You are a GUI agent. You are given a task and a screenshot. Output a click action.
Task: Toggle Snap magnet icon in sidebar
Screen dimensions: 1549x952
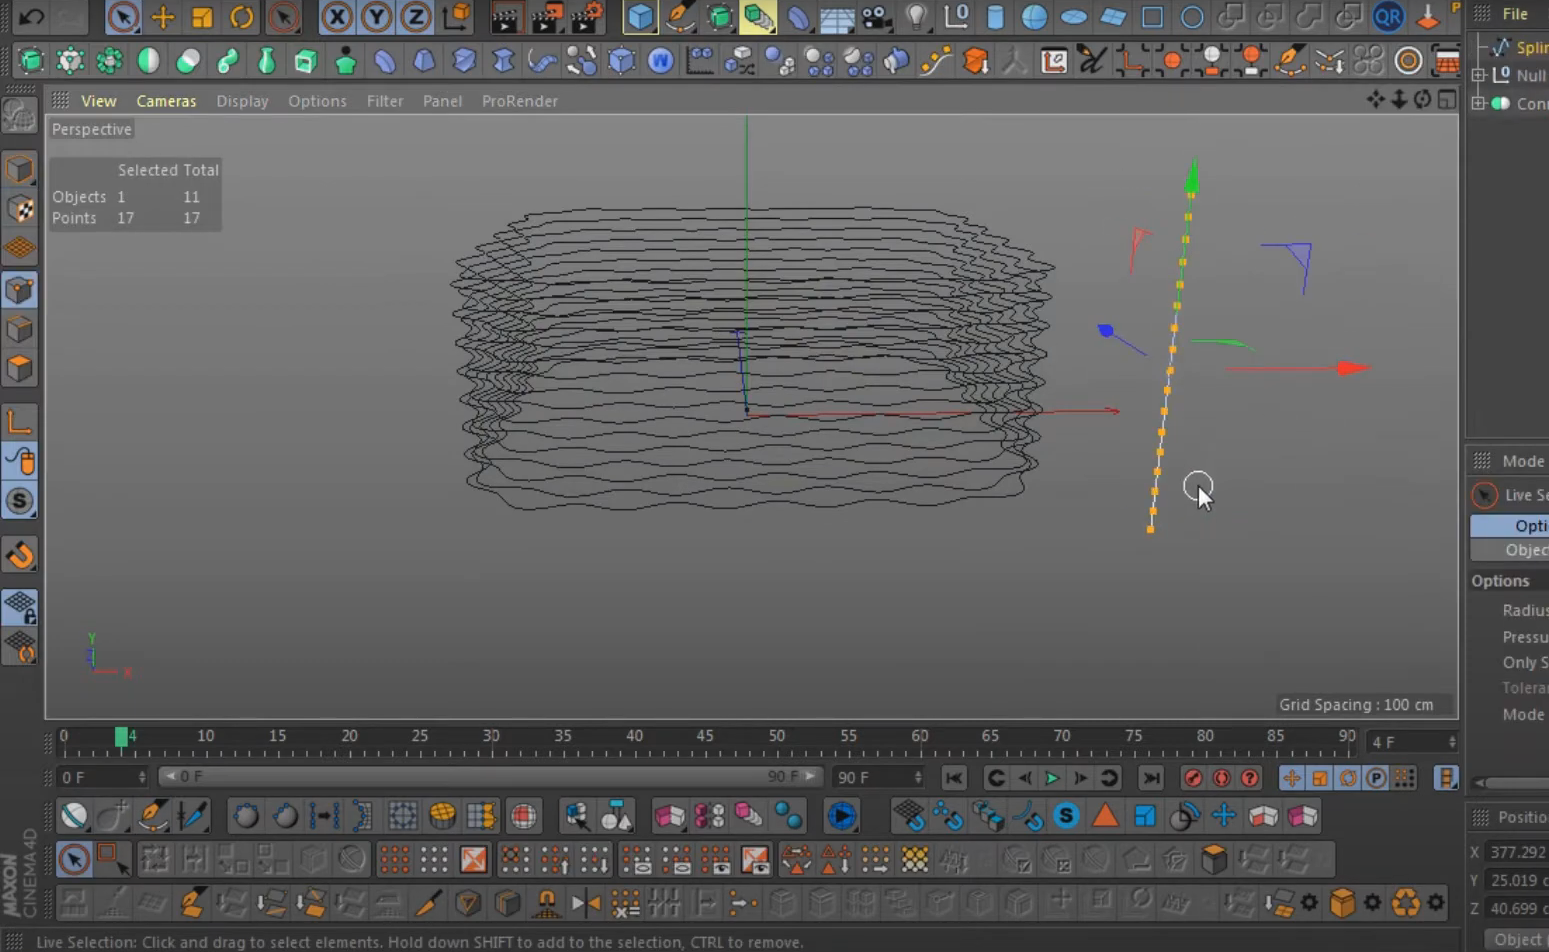tap(19, 556)
